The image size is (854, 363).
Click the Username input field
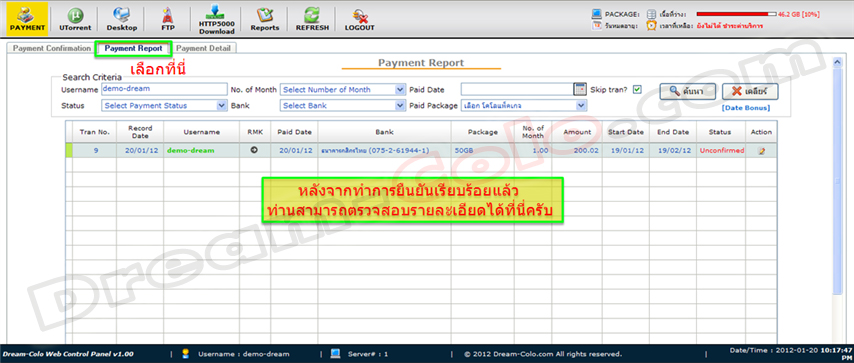coord(164,89)
